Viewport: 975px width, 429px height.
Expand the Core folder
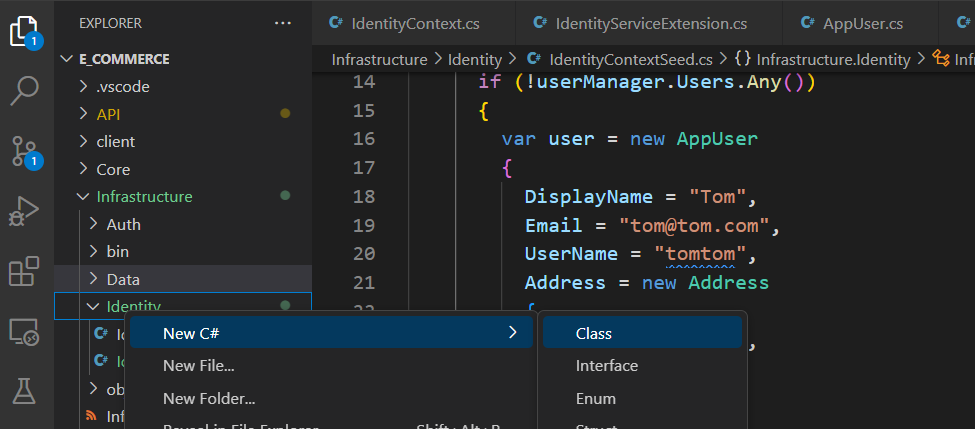tap(83, 168)
